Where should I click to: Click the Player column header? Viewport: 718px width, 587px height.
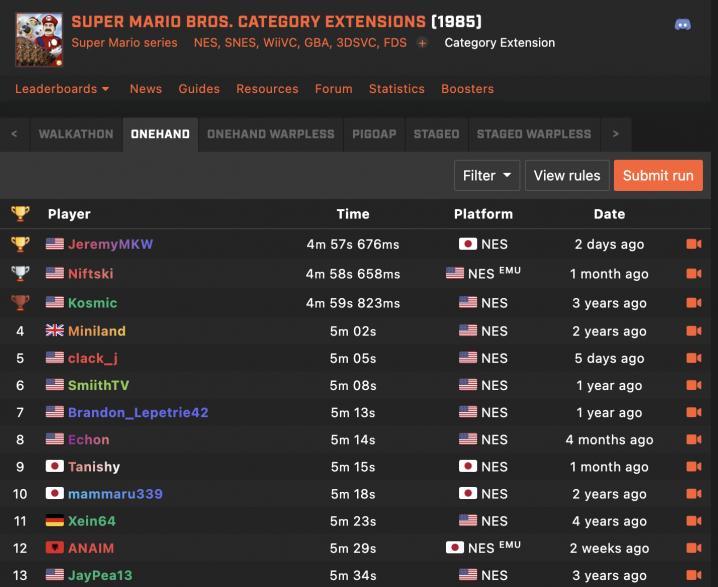69,214
